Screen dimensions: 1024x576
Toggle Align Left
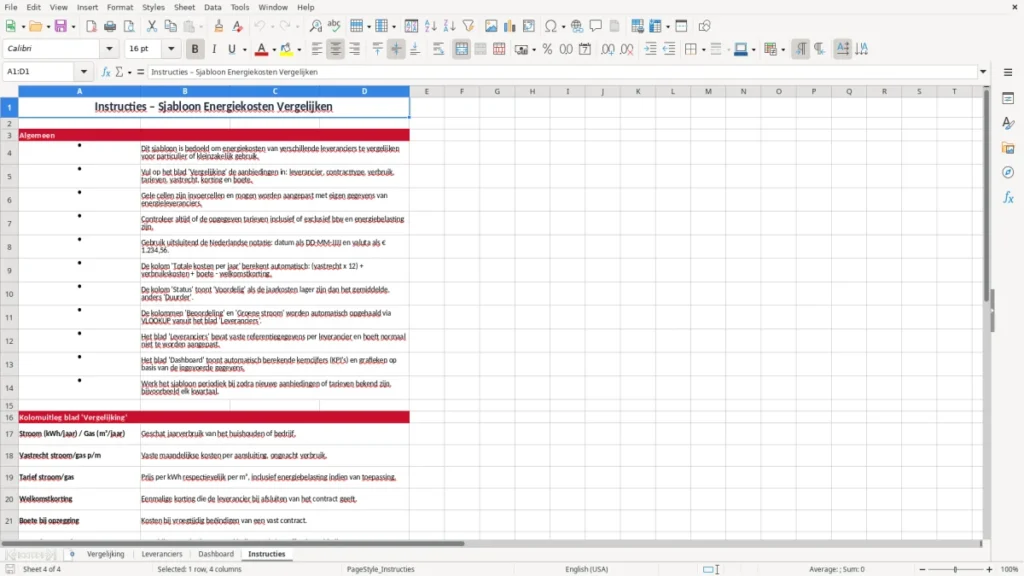coord(317,49)
